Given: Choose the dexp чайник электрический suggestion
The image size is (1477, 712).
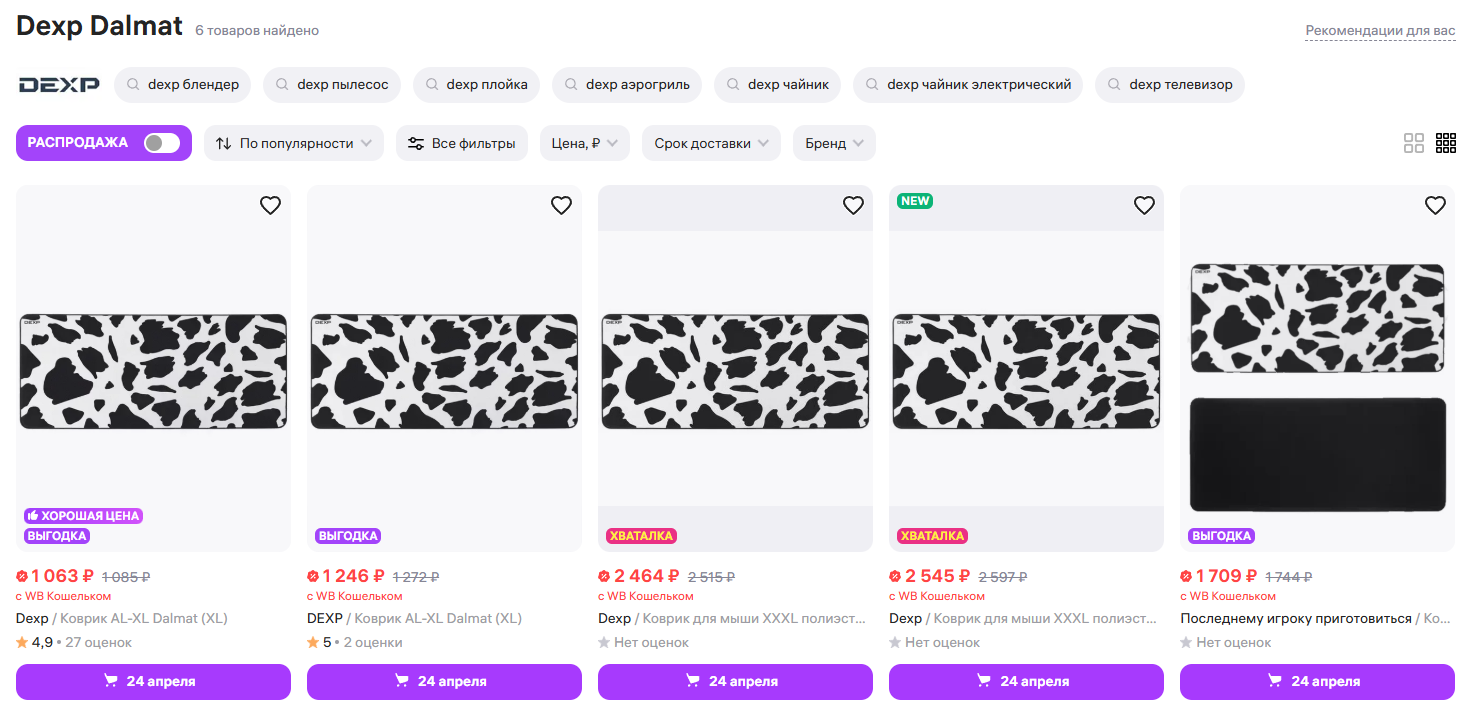Looking at the screenshot, I should (x=968, y=85).
